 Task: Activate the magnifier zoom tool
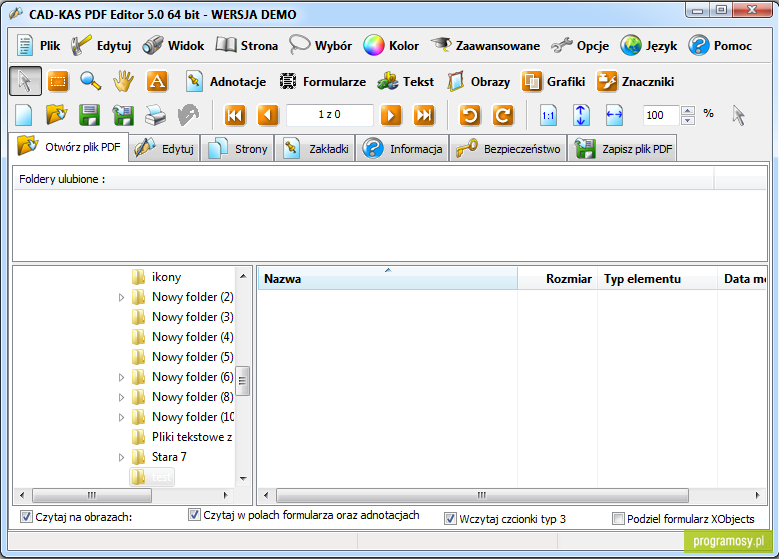tap(90, 81)
